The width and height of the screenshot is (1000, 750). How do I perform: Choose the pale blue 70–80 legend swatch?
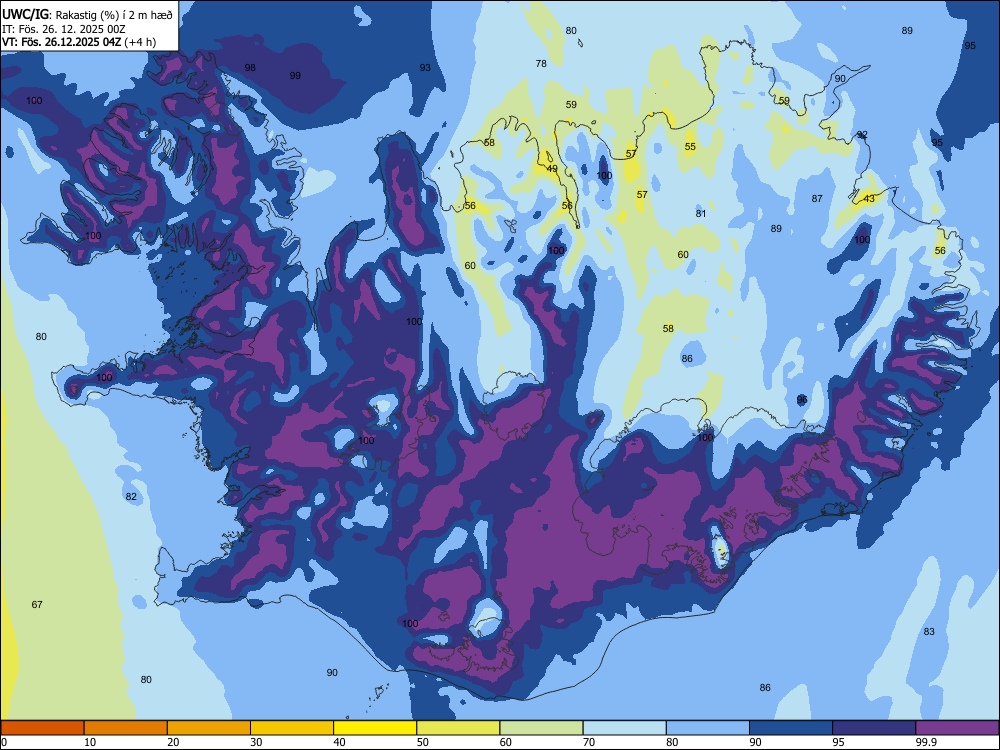(624, 728)
